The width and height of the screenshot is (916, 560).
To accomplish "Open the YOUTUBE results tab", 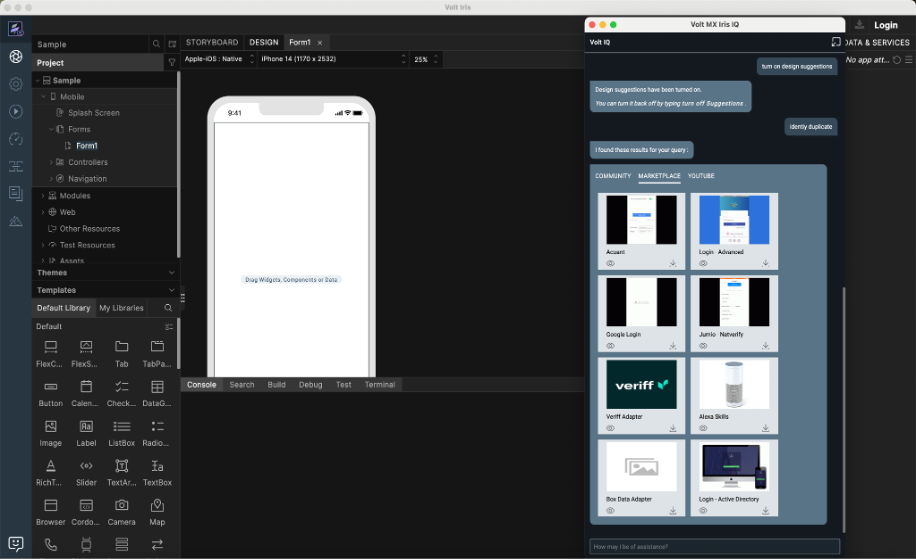I will click(701, 176).
